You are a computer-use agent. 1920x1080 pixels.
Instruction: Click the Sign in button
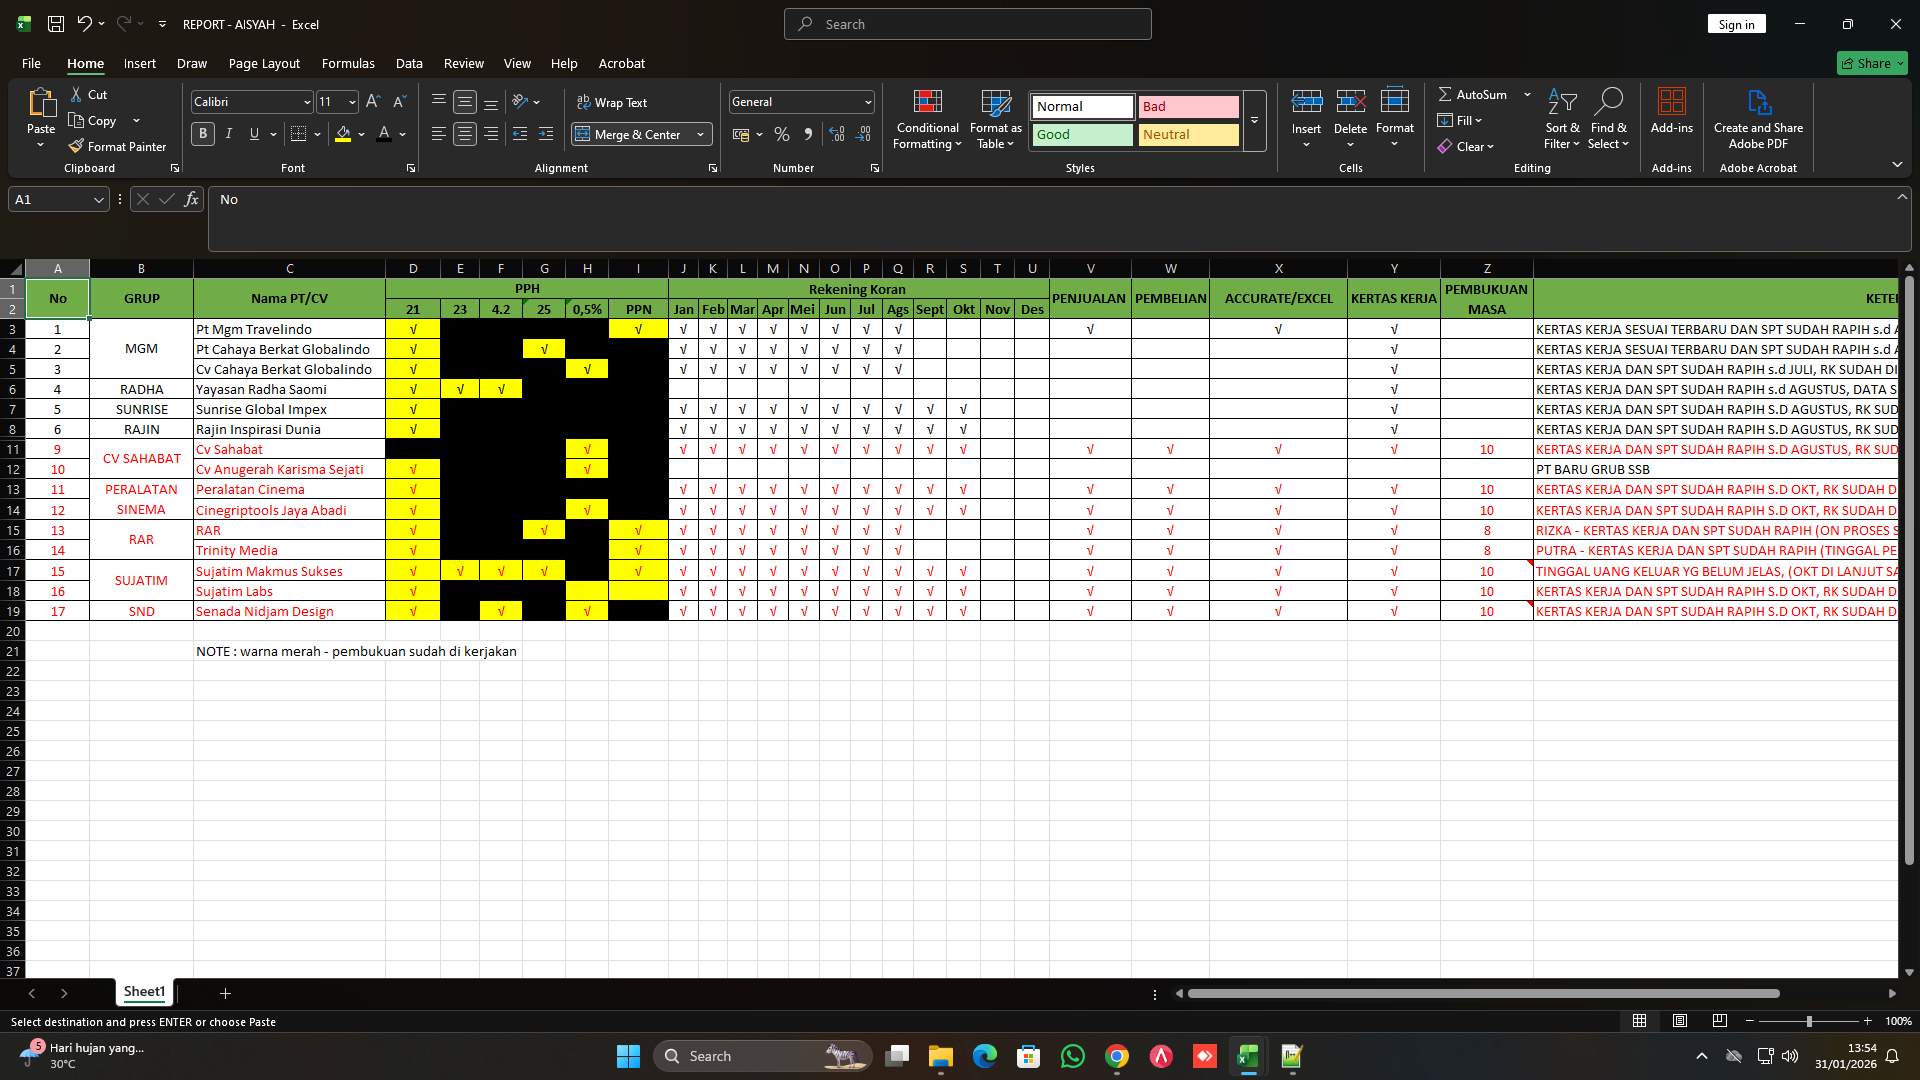point(1736,23)
